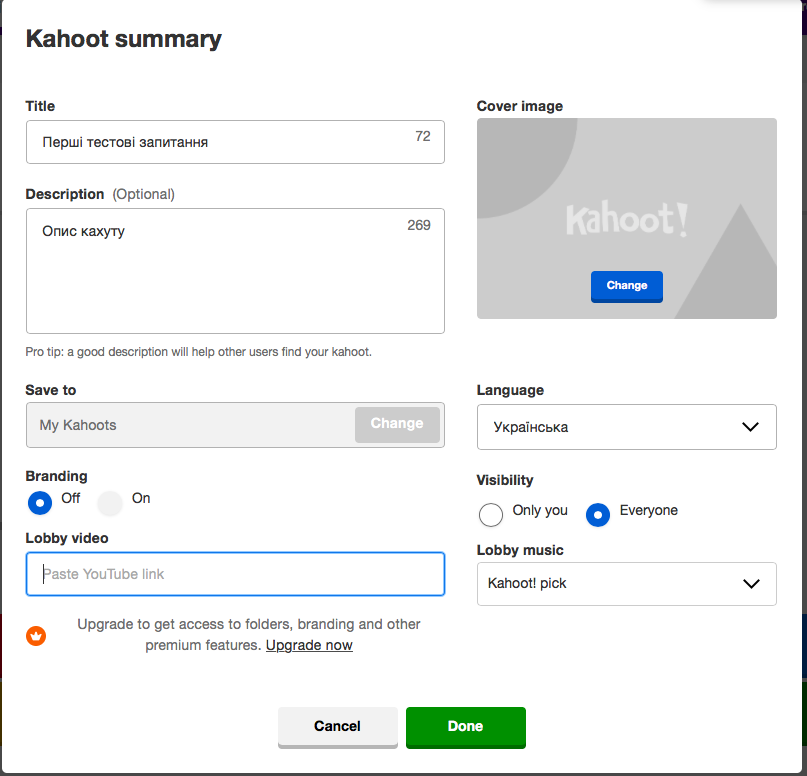Viewport: 807px width, 776px height.
Task: Open the Lobby music dropdown
Action: tap(626, 584)
